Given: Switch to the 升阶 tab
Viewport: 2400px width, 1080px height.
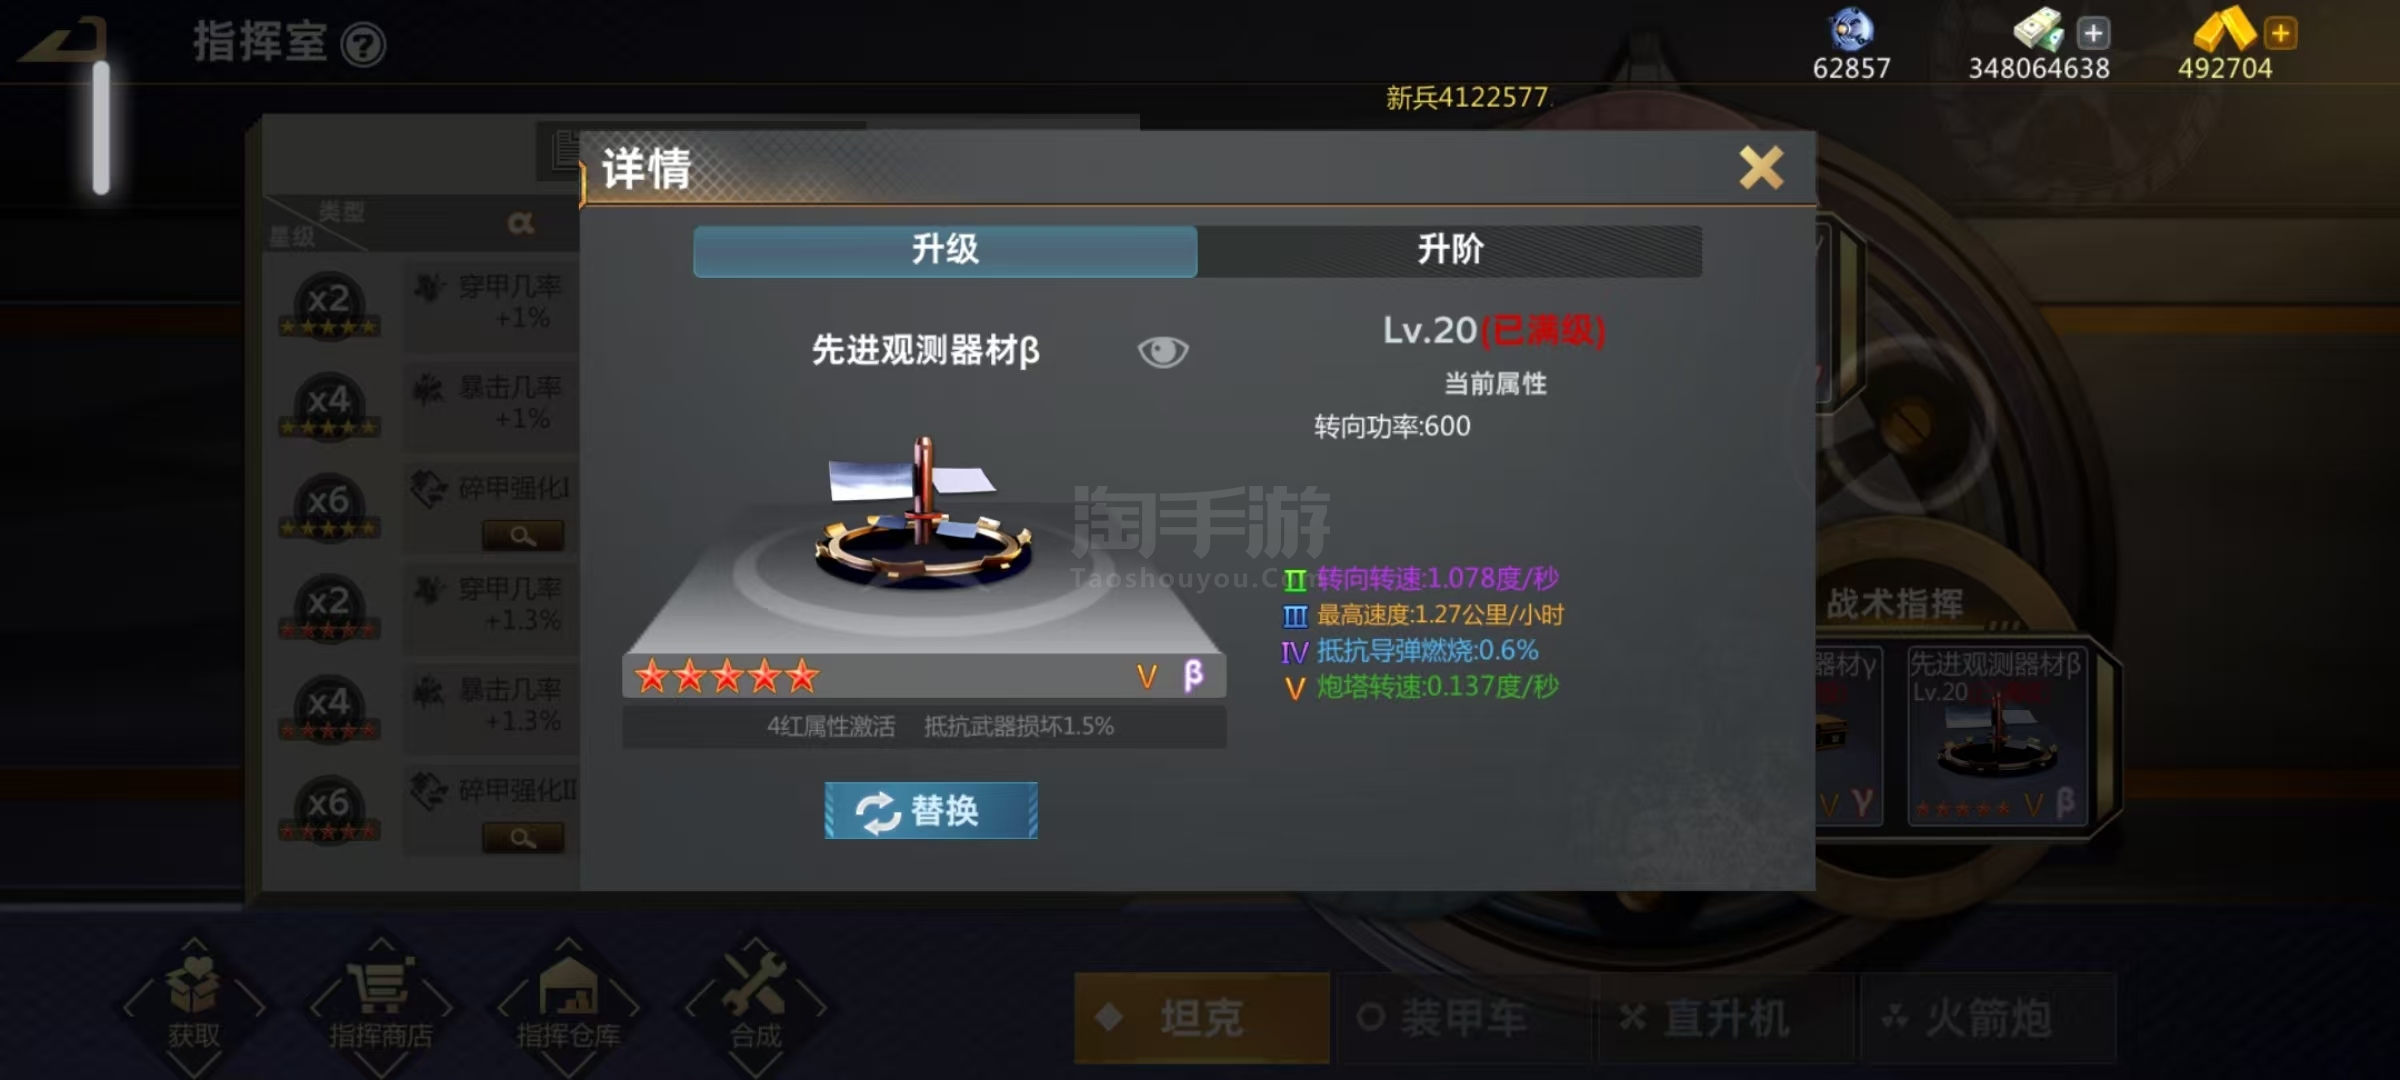Looking at the screenshot, I should point(1450,250).
